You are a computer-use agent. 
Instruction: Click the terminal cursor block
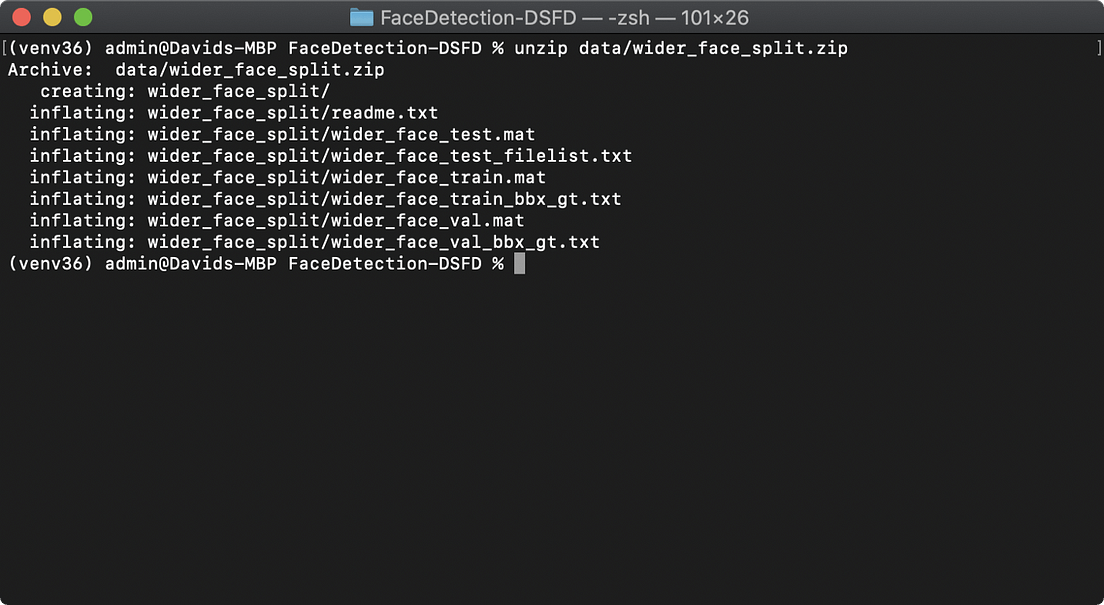pos(520,262)
